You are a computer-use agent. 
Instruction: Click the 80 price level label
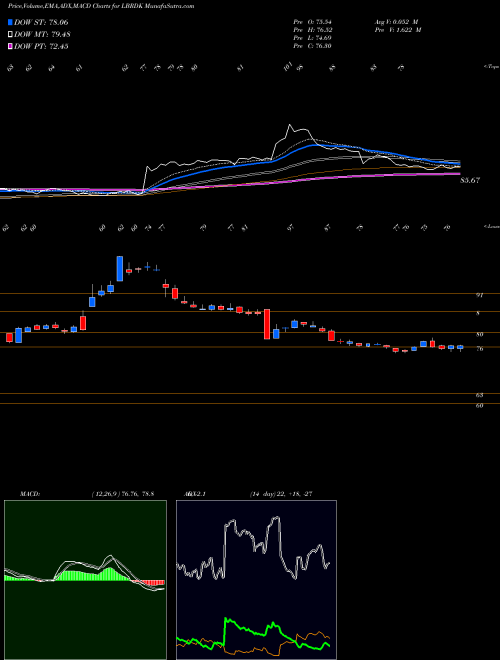(479, 335)
